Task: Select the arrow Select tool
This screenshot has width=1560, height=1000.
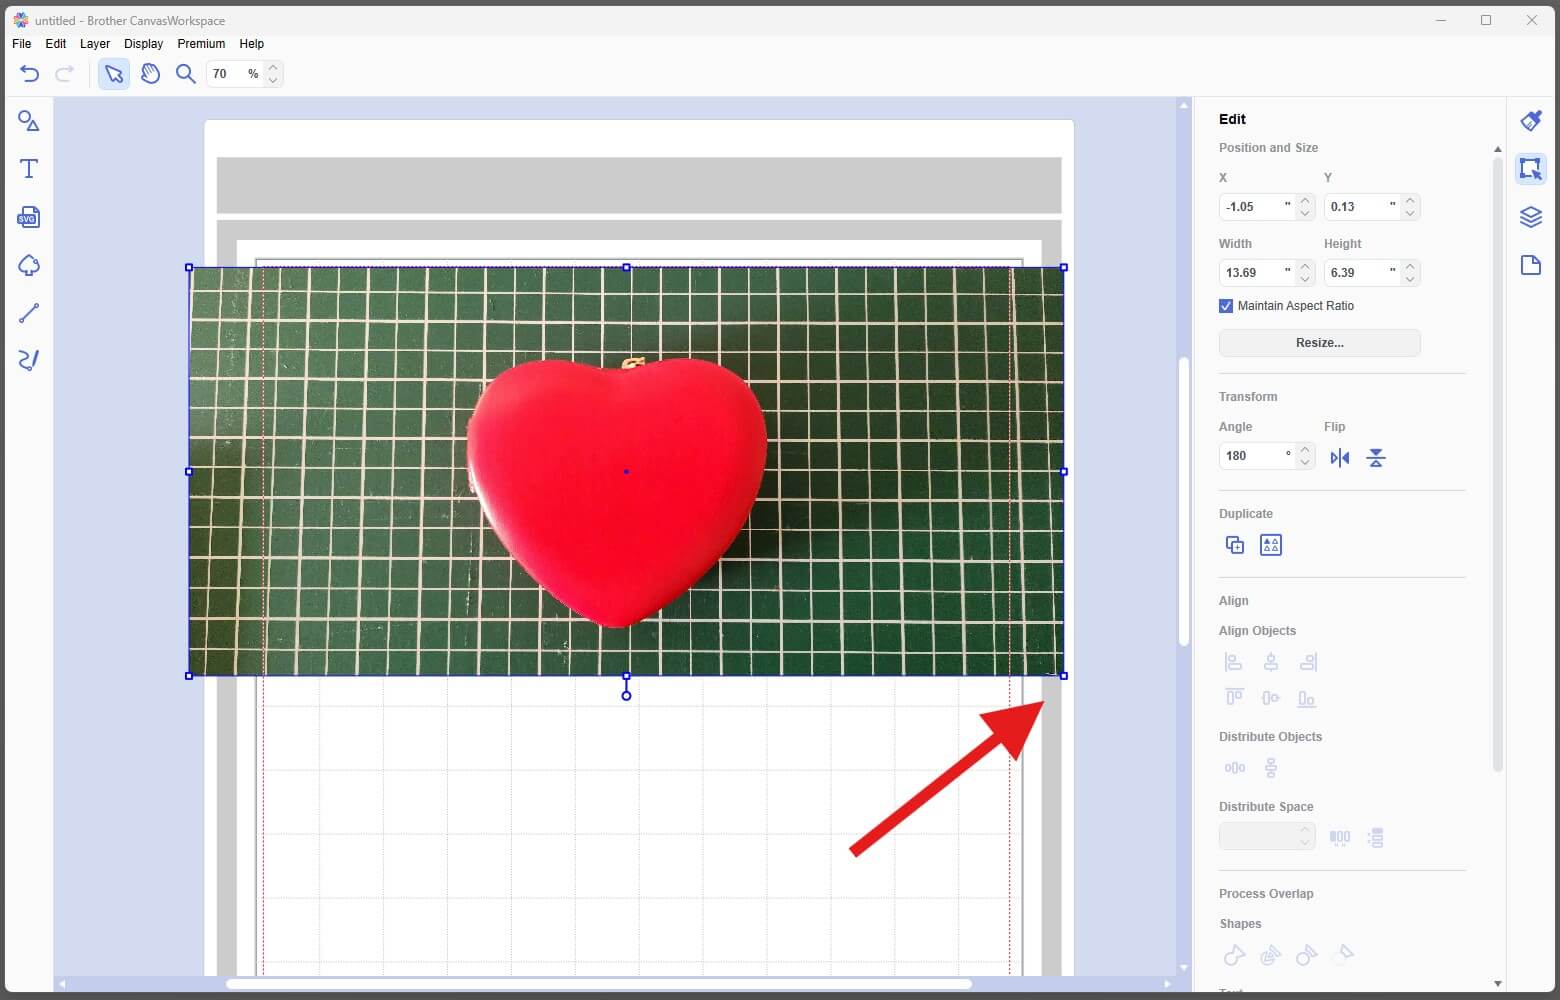Action: 114,73
